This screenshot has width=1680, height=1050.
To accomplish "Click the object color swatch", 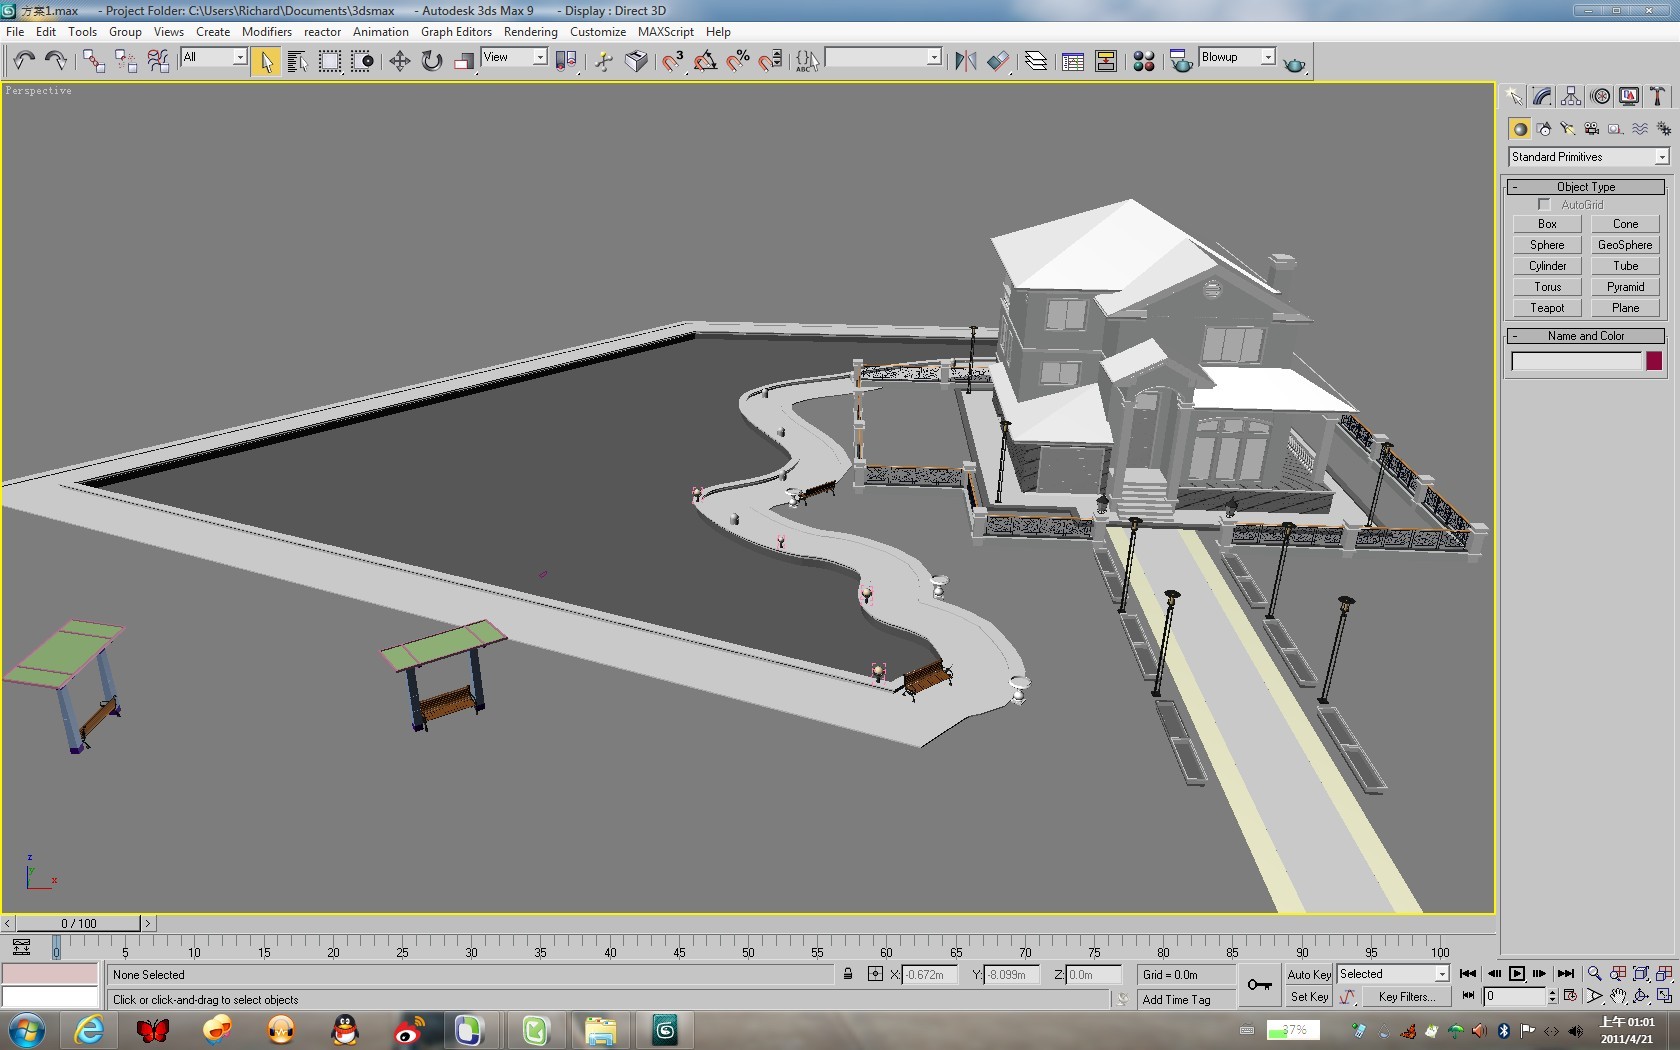I will click(1654, 361).
